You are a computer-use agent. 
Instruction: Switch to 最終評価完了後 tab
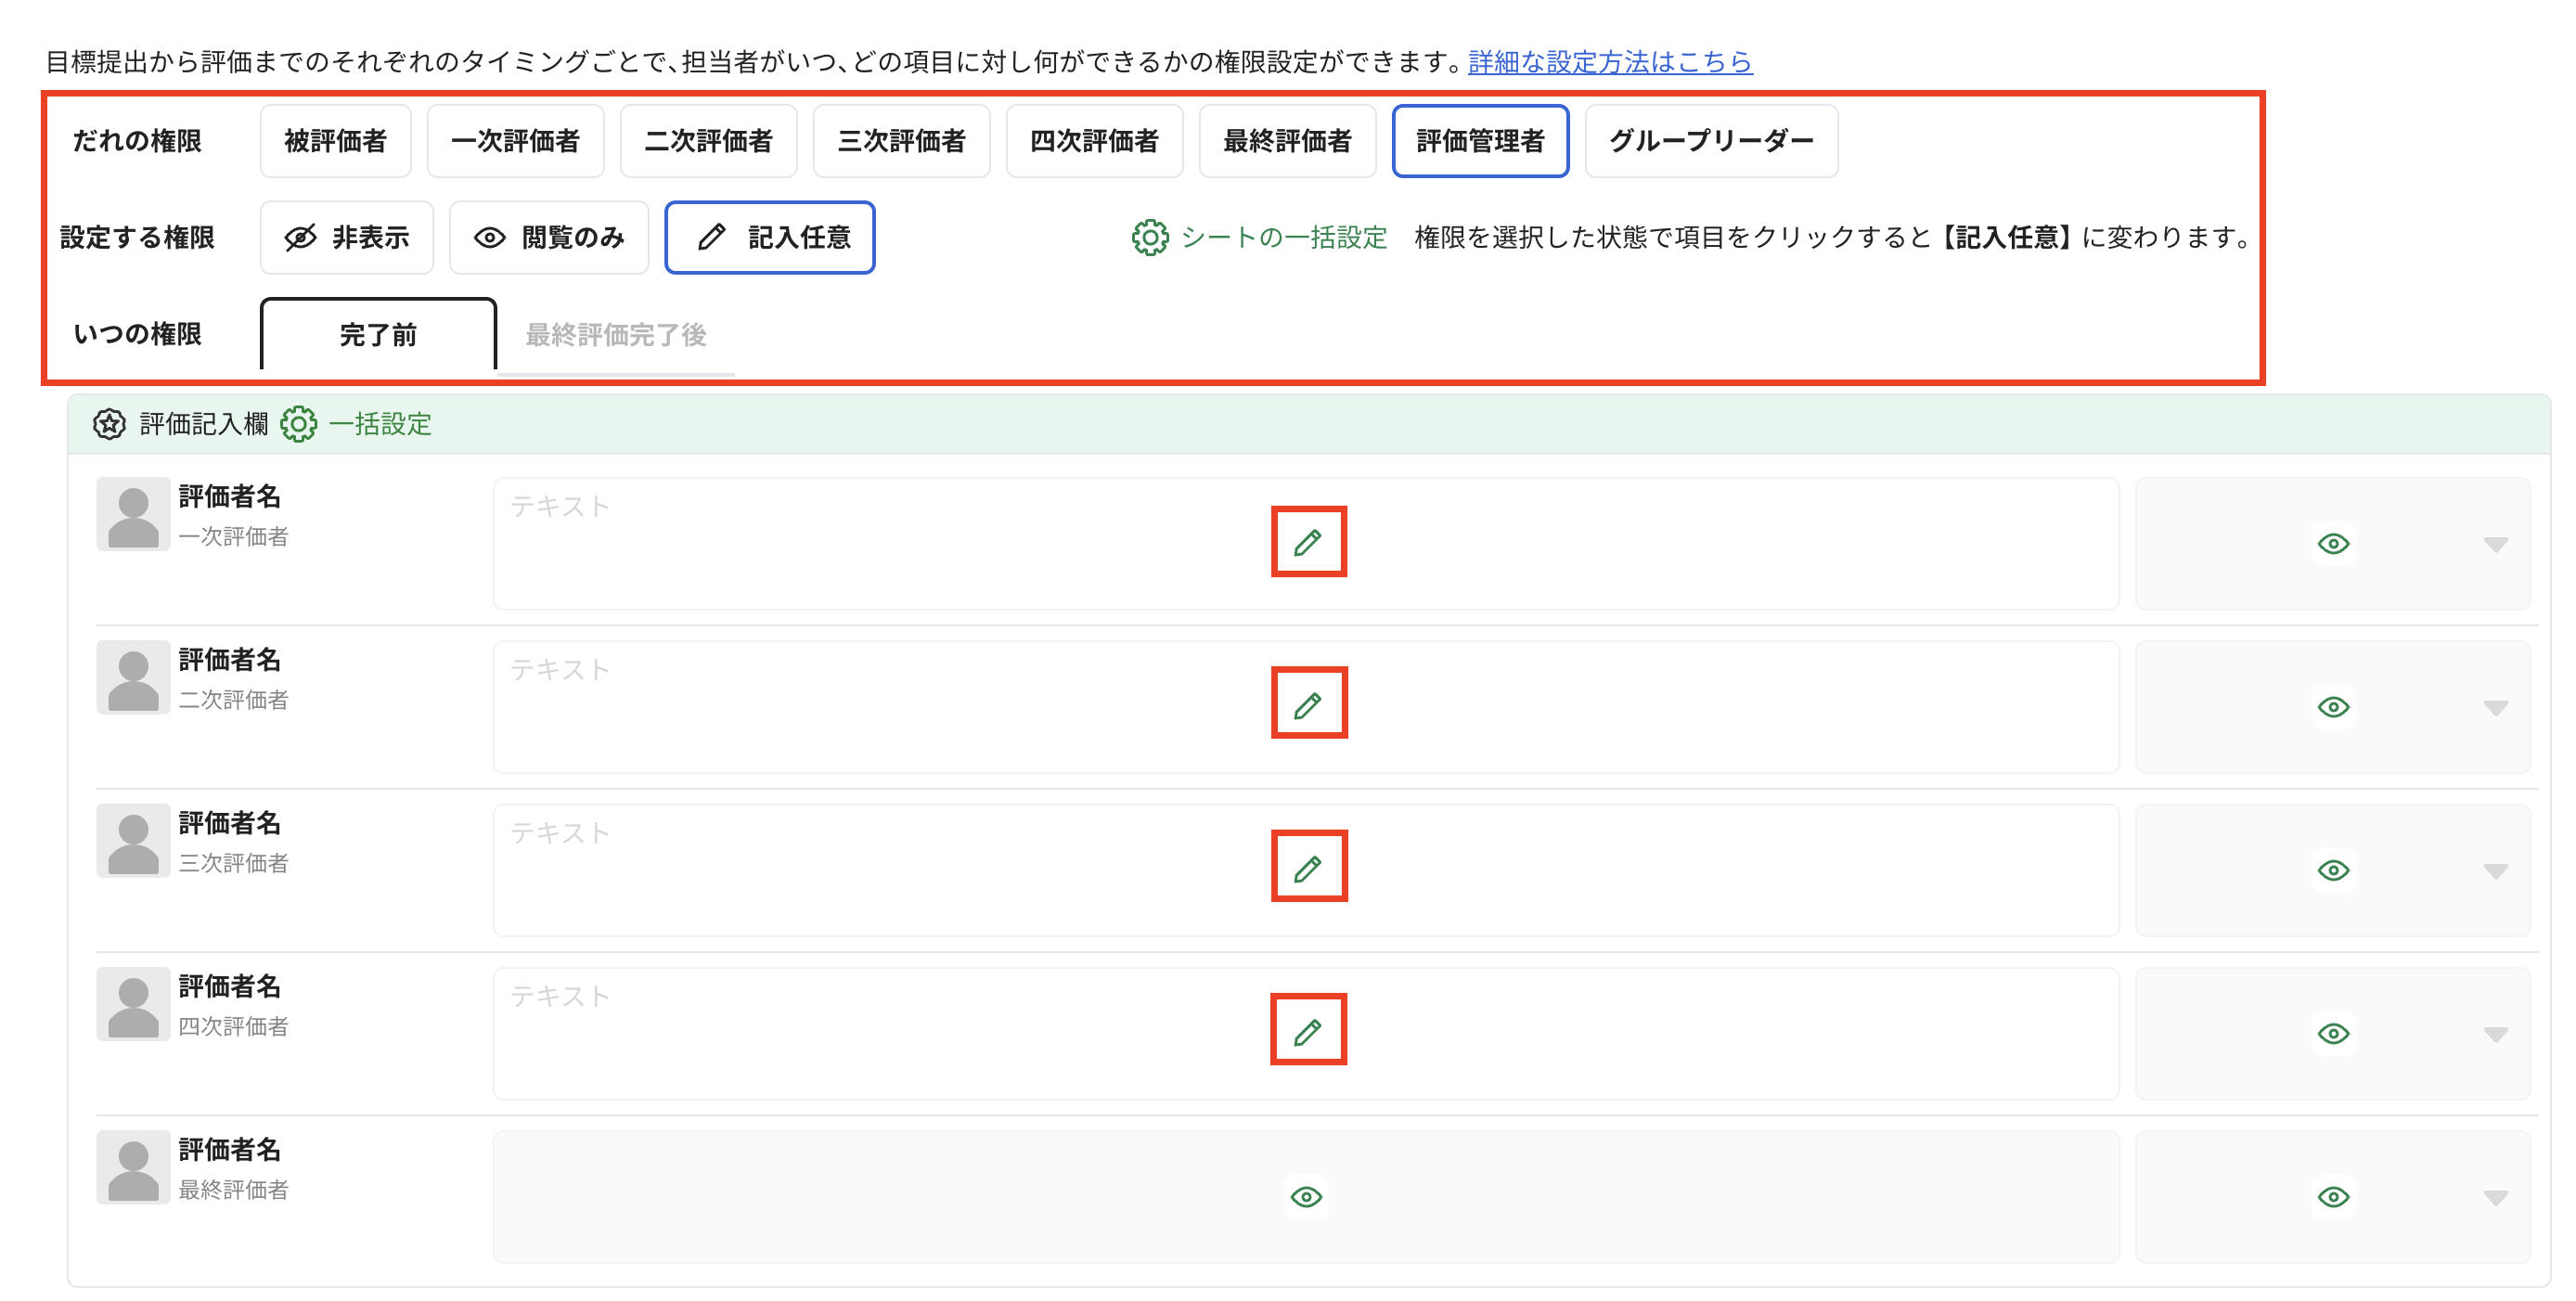[x=616, y=334]
